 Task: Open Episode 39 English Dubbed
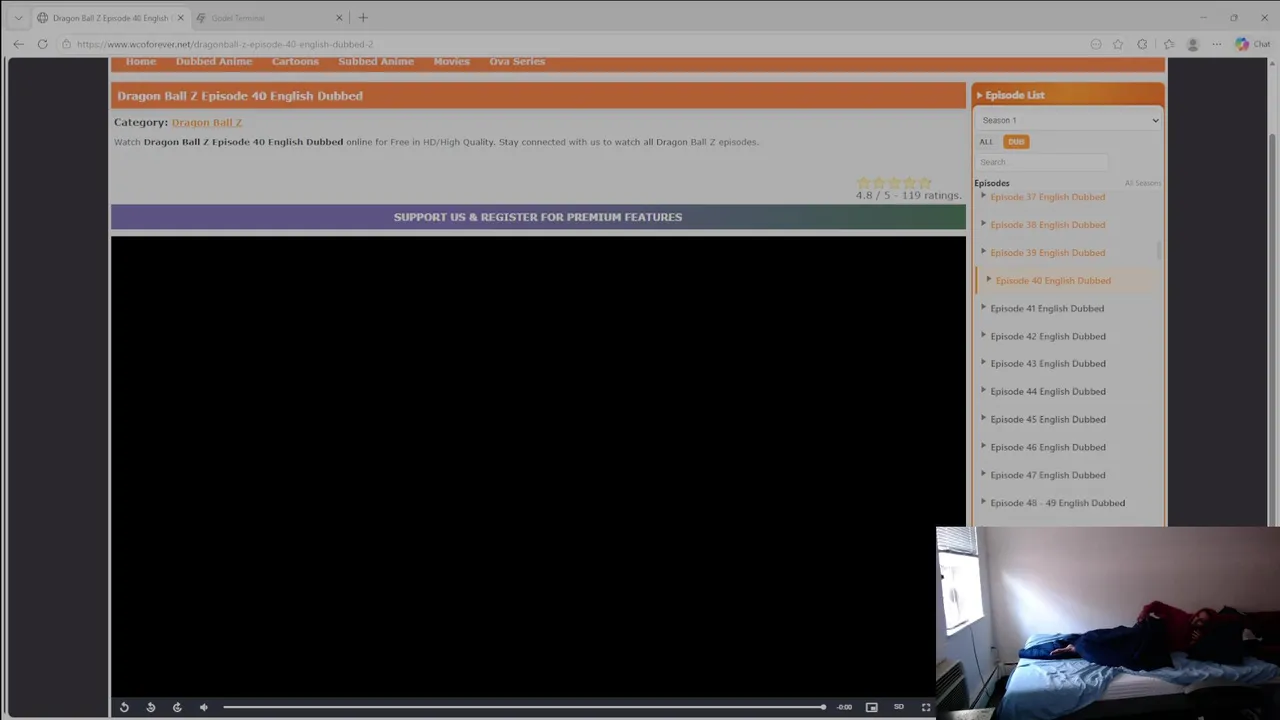click(1047, 253)
